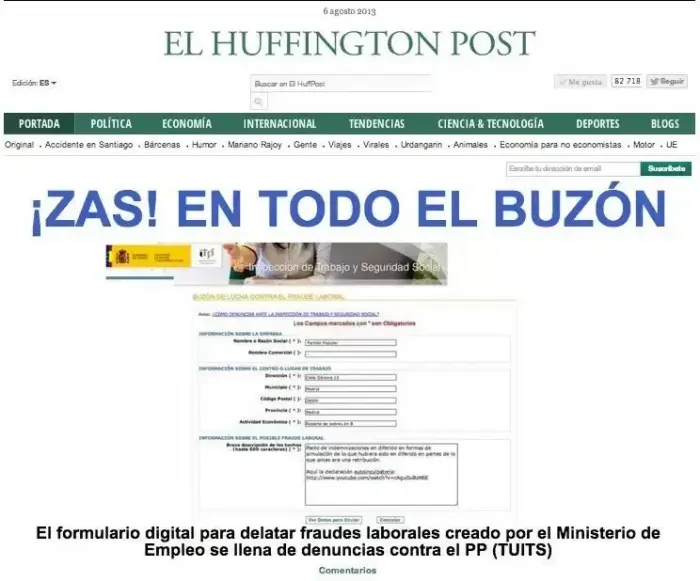The height and width of the screenshot is (581, 700).
Task: Click the Accidente en Santiago link
Action: pos(89,145)
